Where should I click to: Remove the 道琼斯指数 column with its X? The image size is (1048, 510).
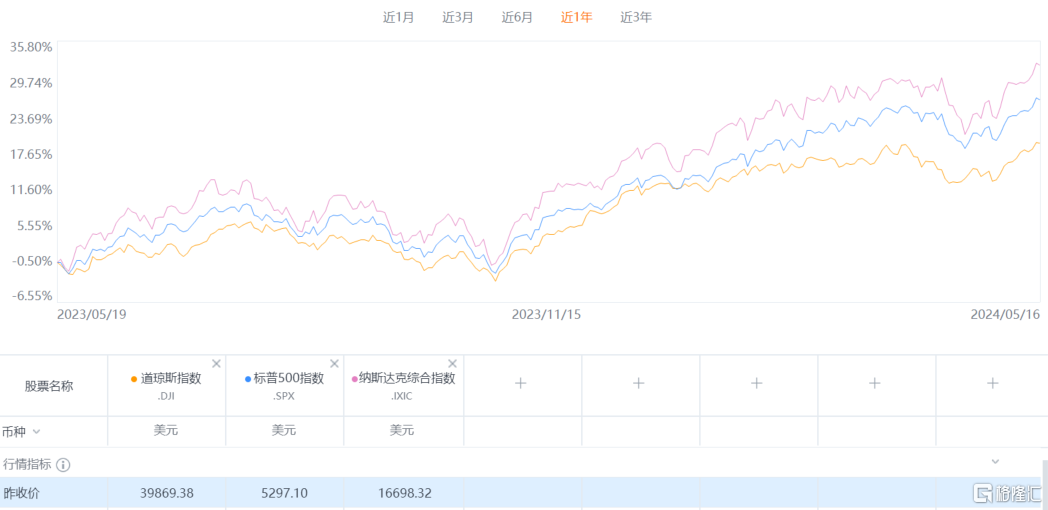tap(216, 364)
